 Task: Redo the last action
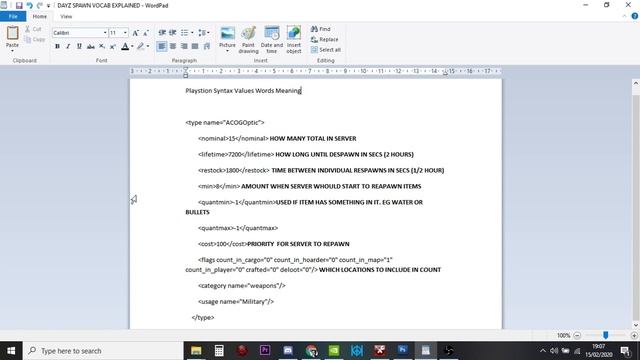[x=39, y=5]
